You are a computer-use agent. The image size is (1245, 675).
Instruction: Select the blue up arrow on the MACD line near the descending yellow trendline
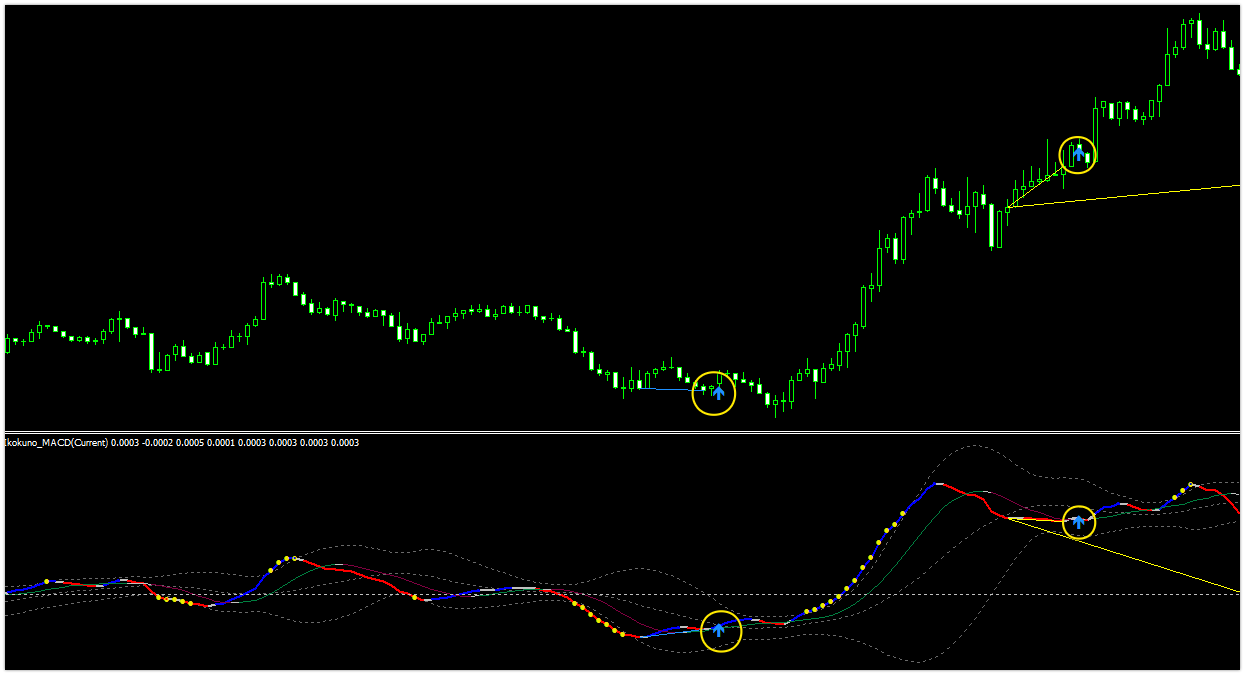(1078, 521)
